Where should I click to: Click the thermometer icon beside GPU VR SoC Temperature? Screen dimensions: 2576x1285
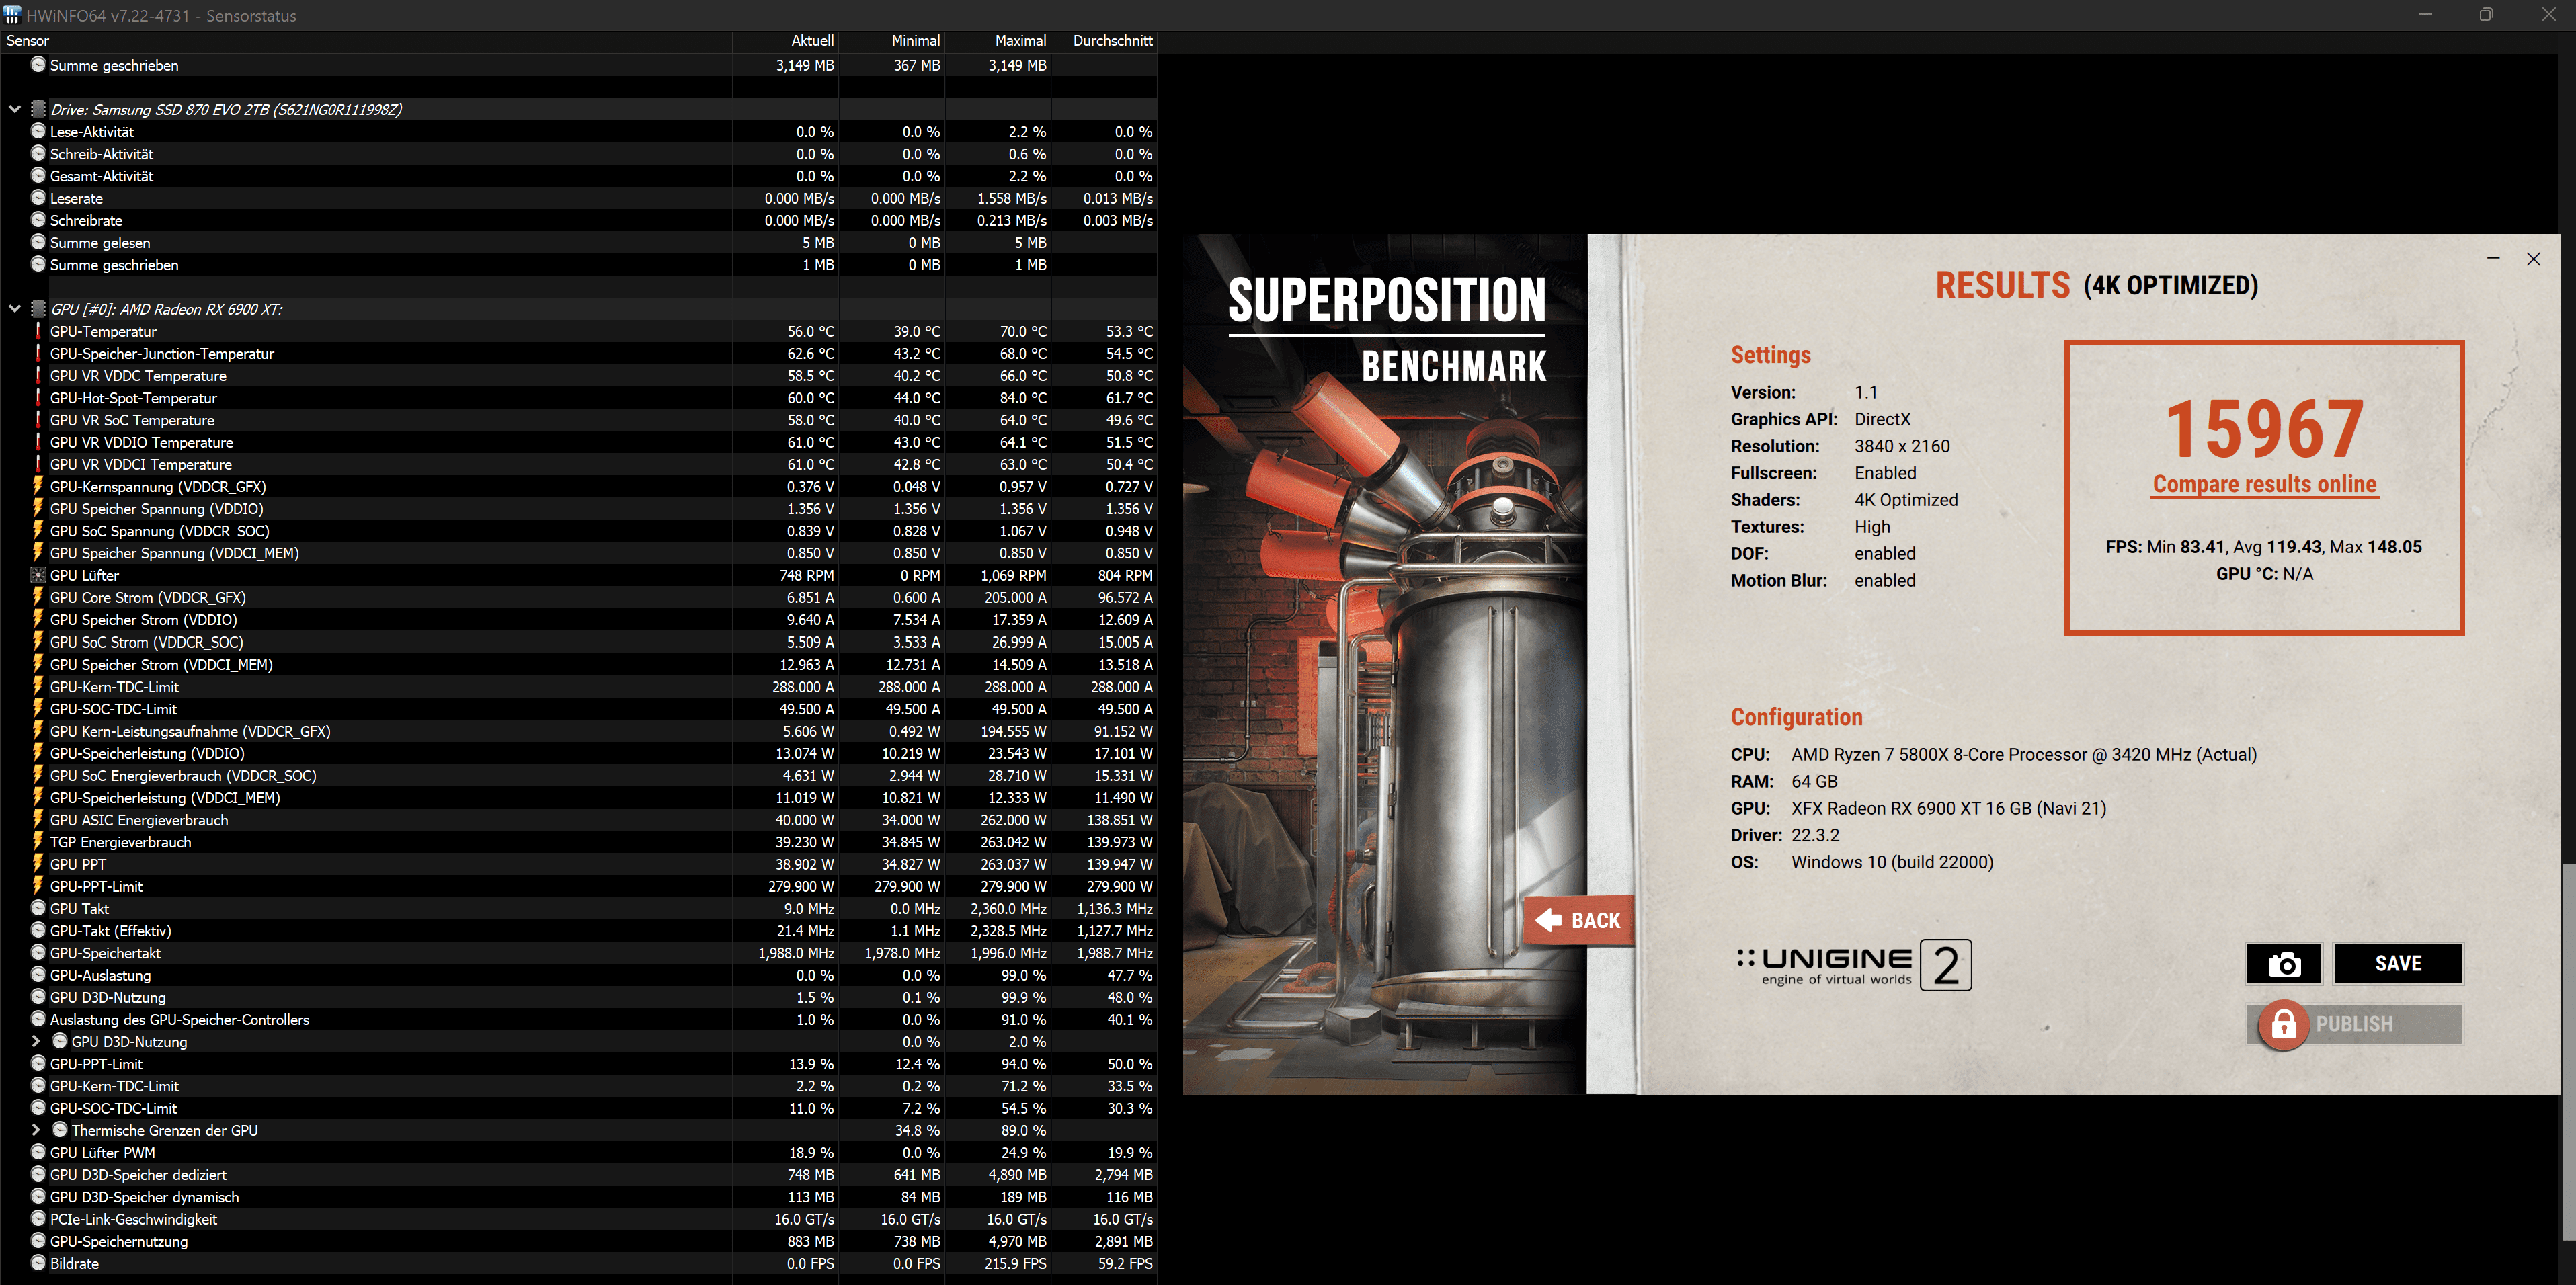coord(38,420)
